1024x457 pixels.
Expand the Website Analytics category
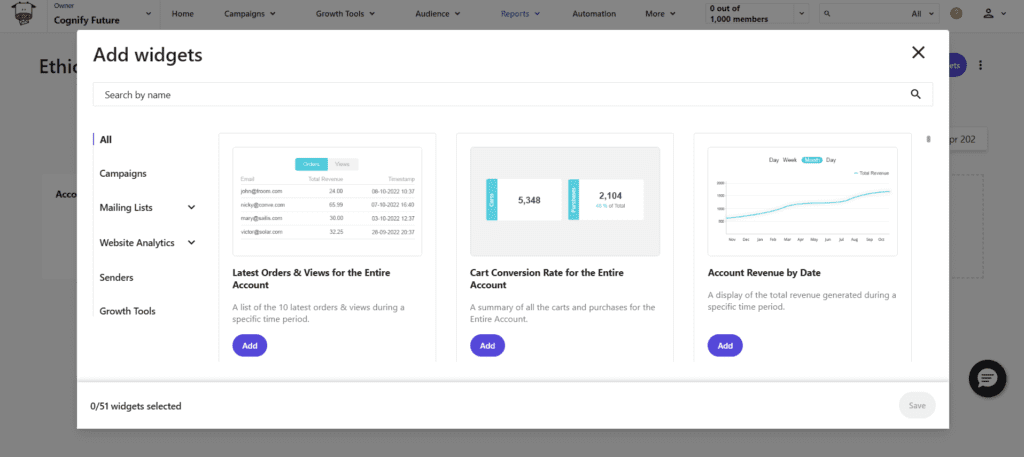pyautogui.click(x=191, y=242)
